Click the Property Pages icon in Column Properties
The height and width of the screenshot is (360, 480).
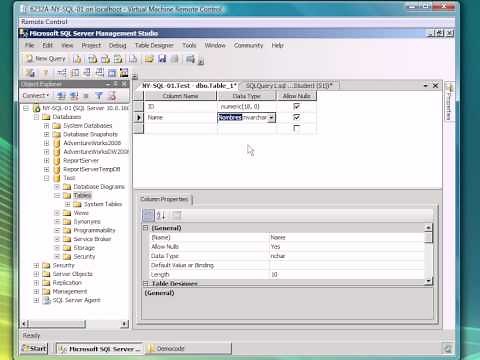[176, 215]
